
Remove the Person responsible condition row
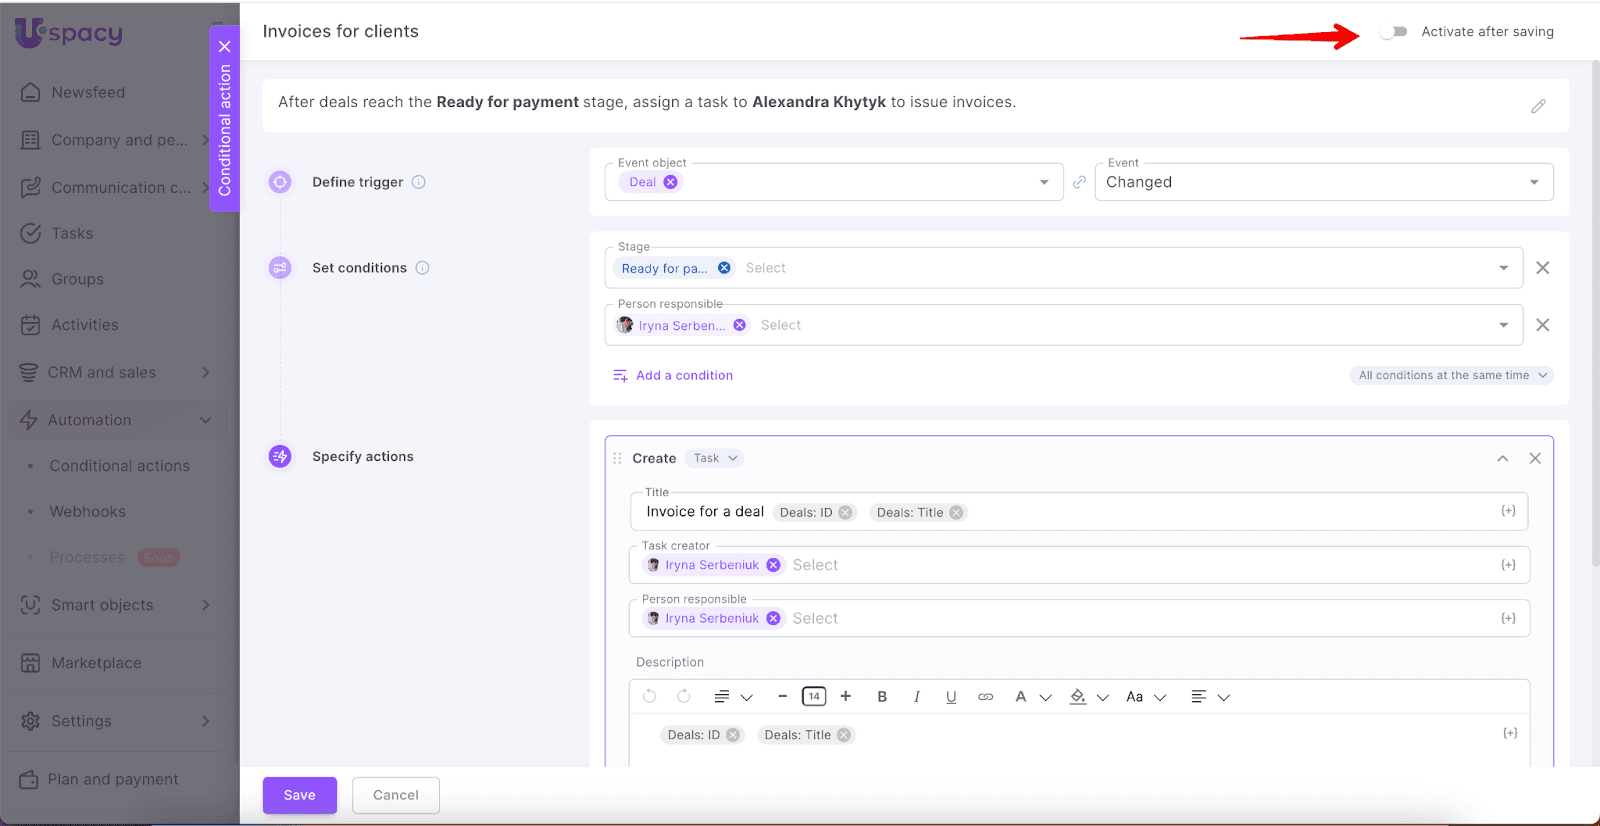(1543, 325)
